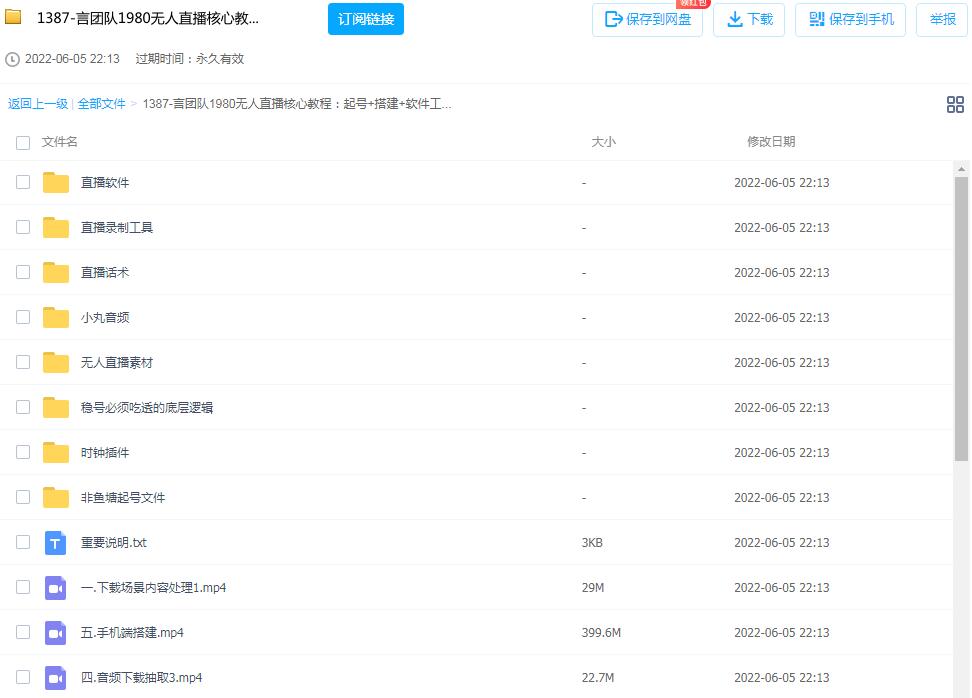Click the folder icon beside the share title
Viewport: 972px width, 698px height.
pyautogui.click(x=13, y=17)
